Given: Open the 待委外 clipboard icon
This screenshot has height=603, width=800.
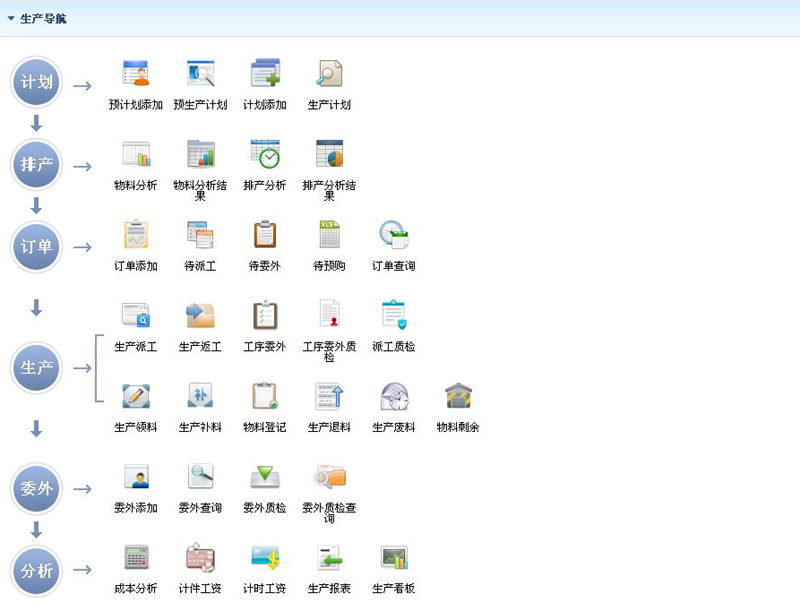Looking at the screenshot, I should pos(265,235).
